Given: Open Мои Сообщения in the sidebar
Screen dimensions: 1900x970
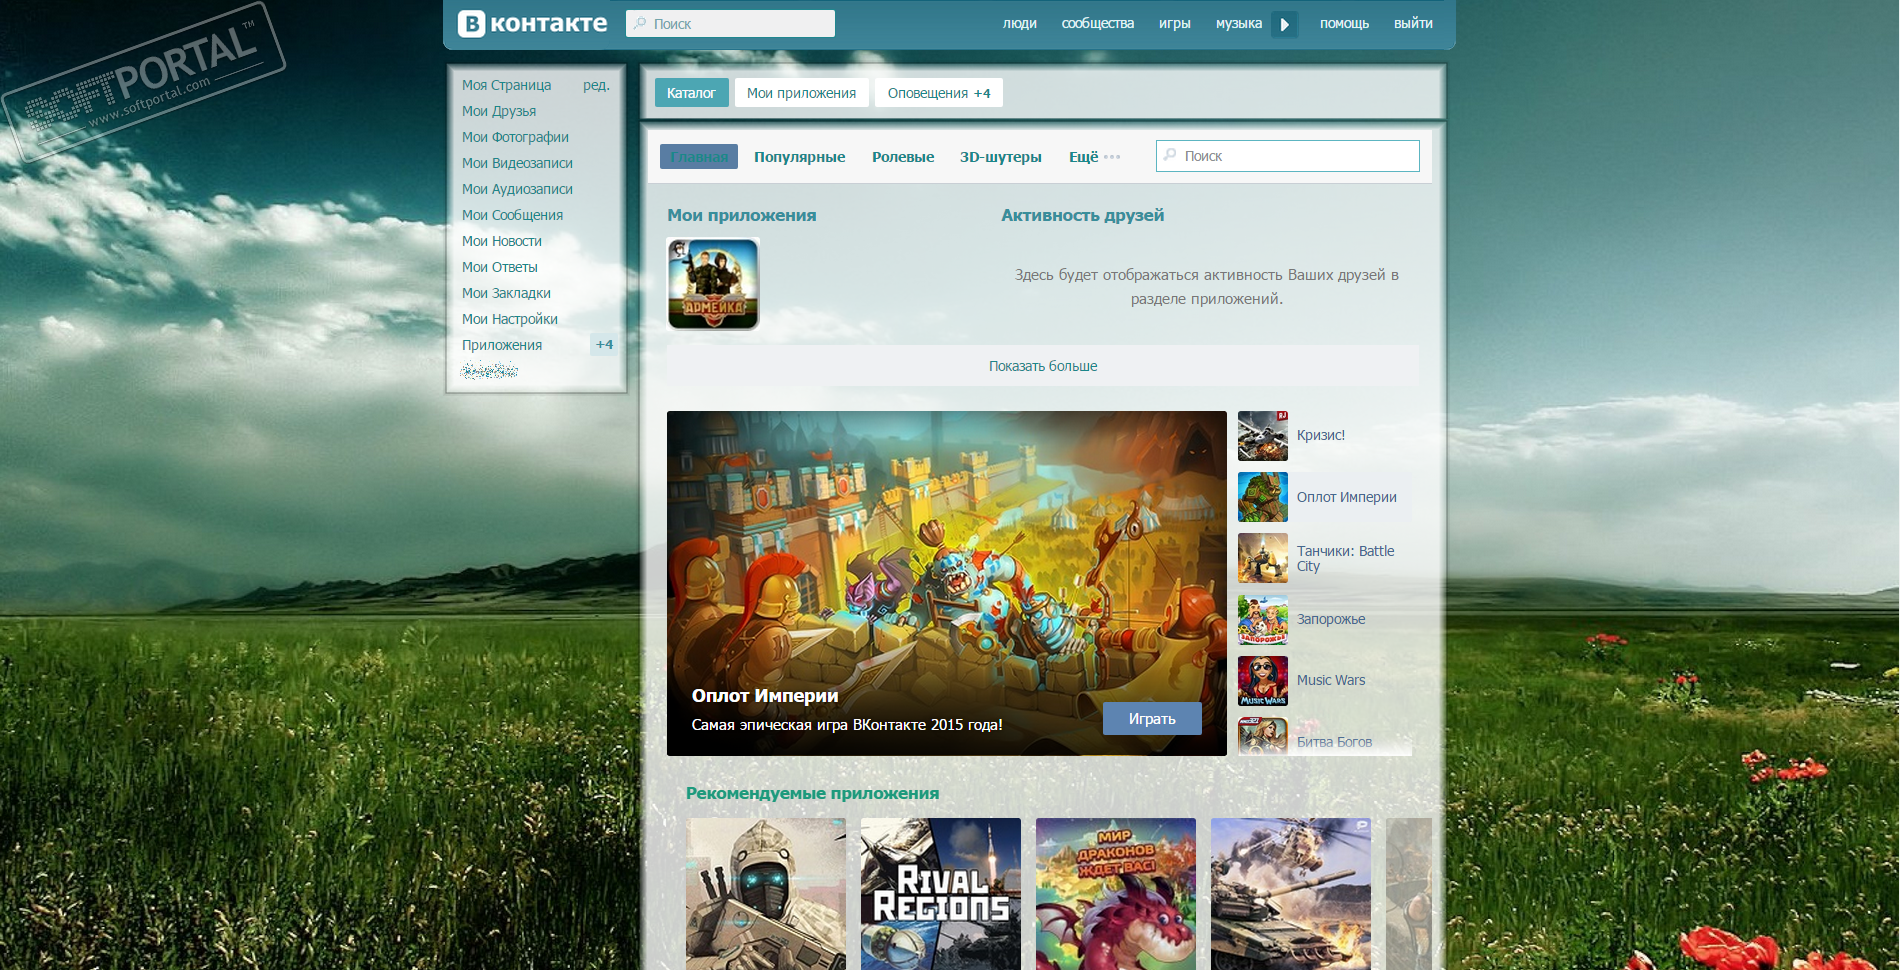Looking at the screenshot, I should tap(512, 215).
